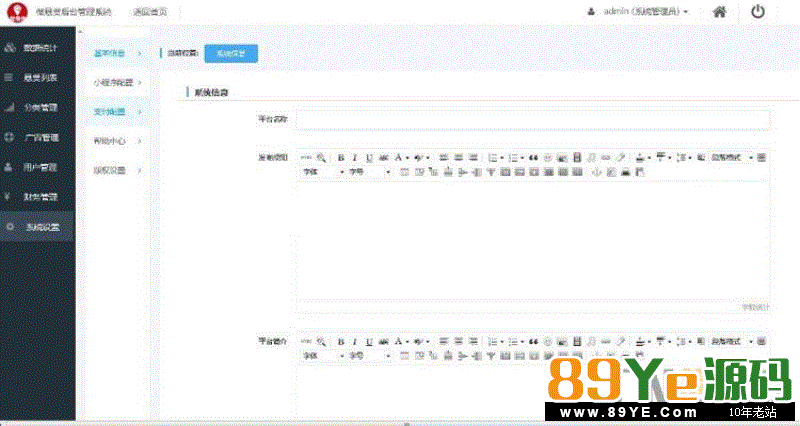Select the 支付配置 submenu item
The width and height of the screenshot is (800, 426).
click(117, 112)
